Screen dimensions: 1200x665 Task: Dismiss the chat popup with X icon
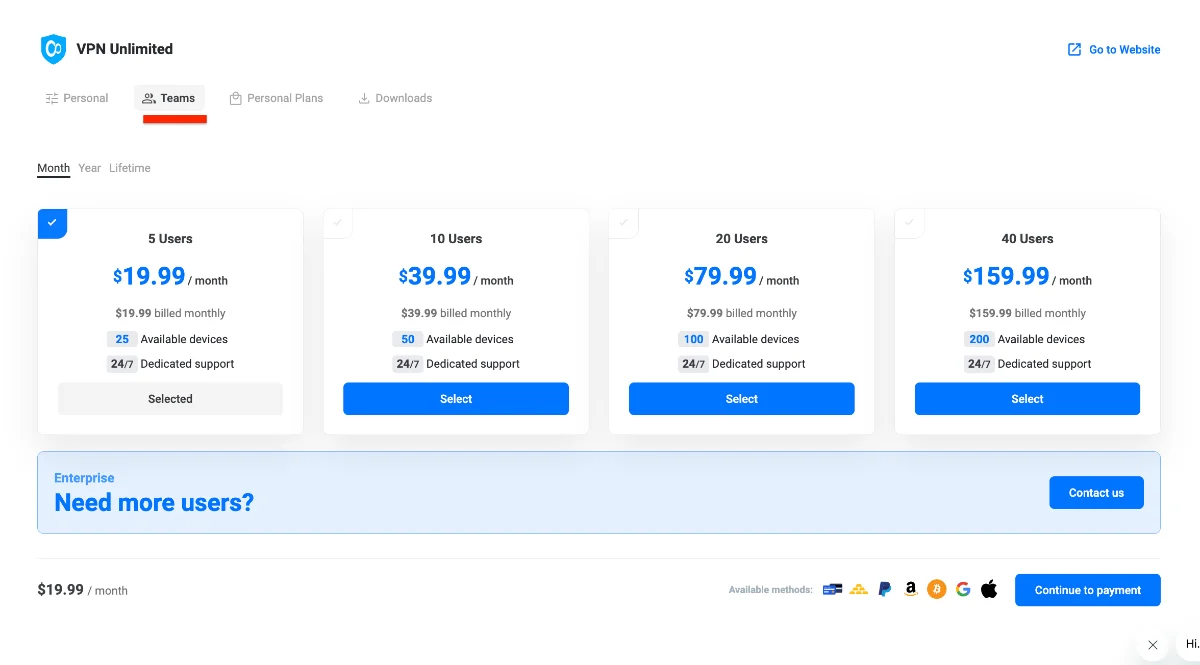tap(1152, 645)
